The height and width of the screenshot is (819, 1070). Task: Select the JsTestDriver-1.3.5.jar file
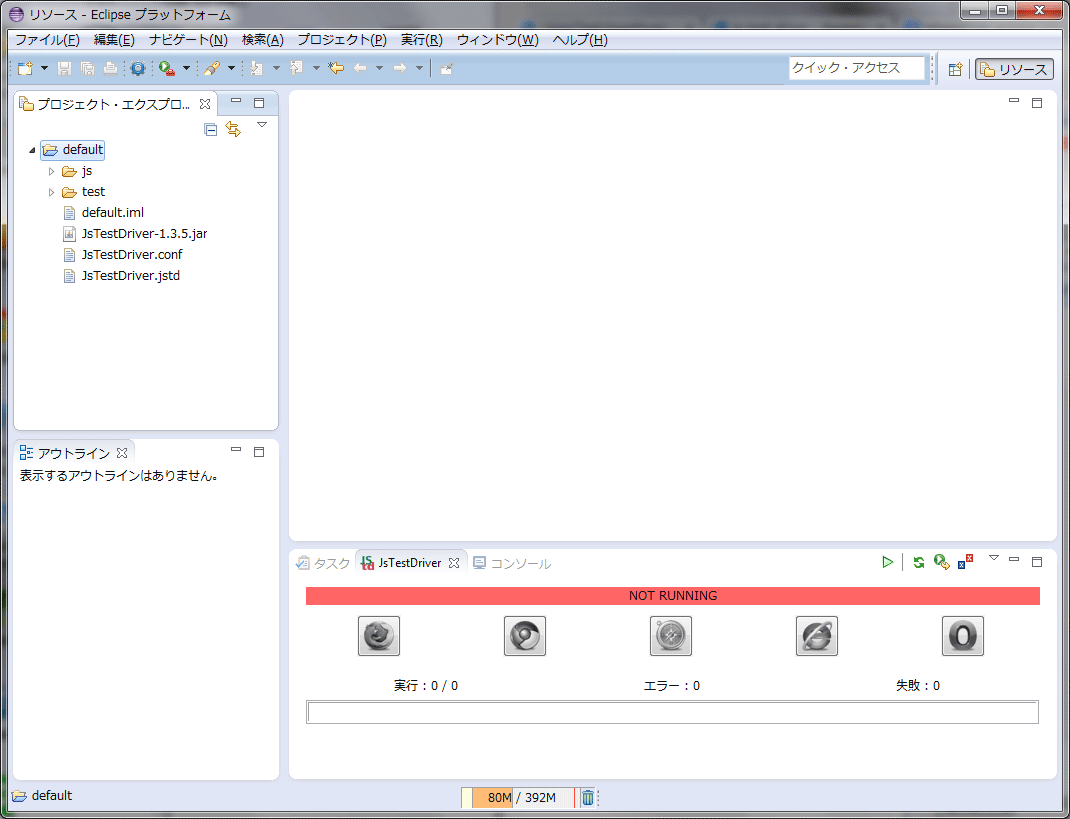click(x=135, y=234)
